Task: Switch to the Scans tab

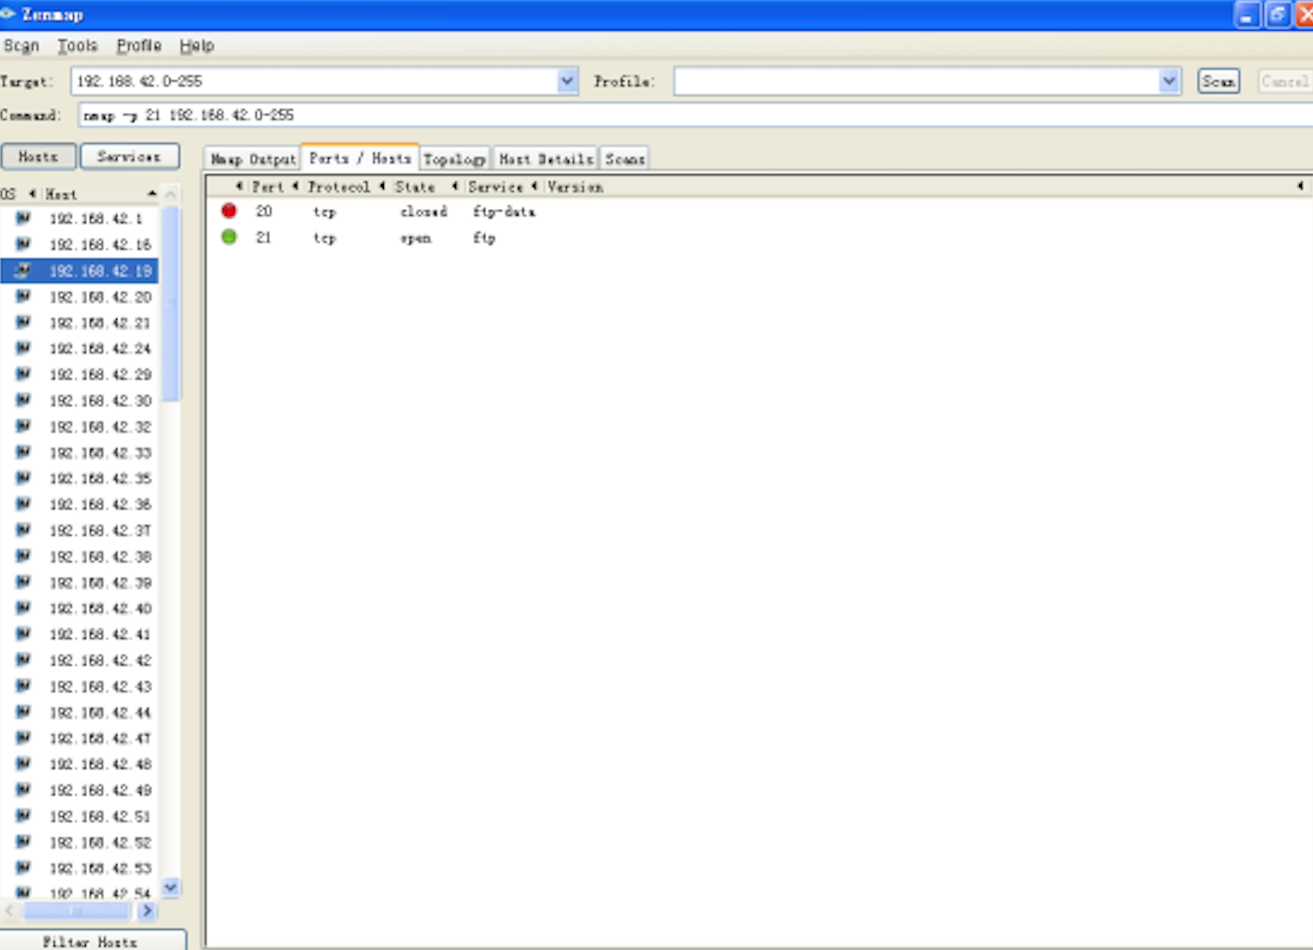Action: tap(625, 159)
